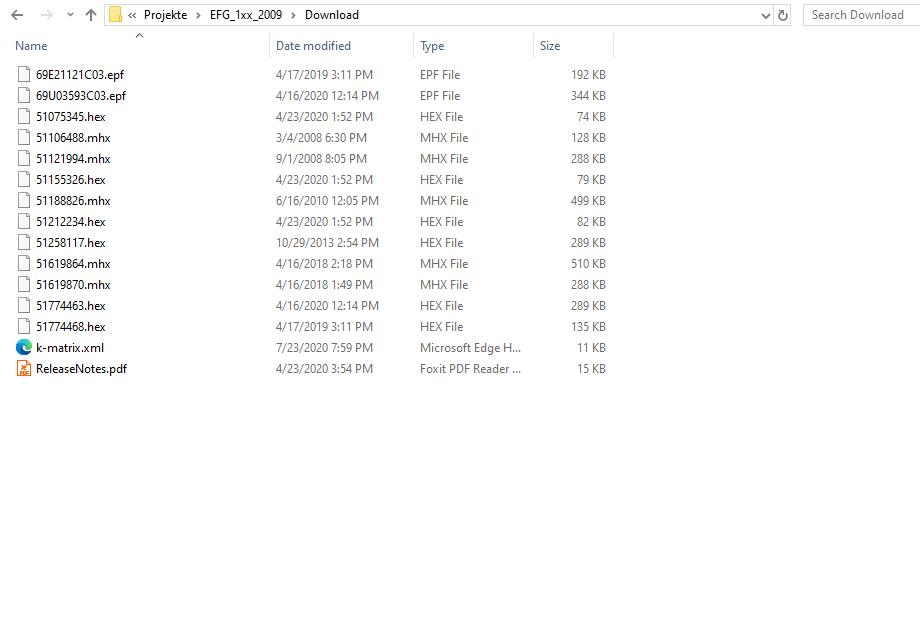920x642 pixels.
Task: Select file name k-matrix.xml
Action: 70,348
